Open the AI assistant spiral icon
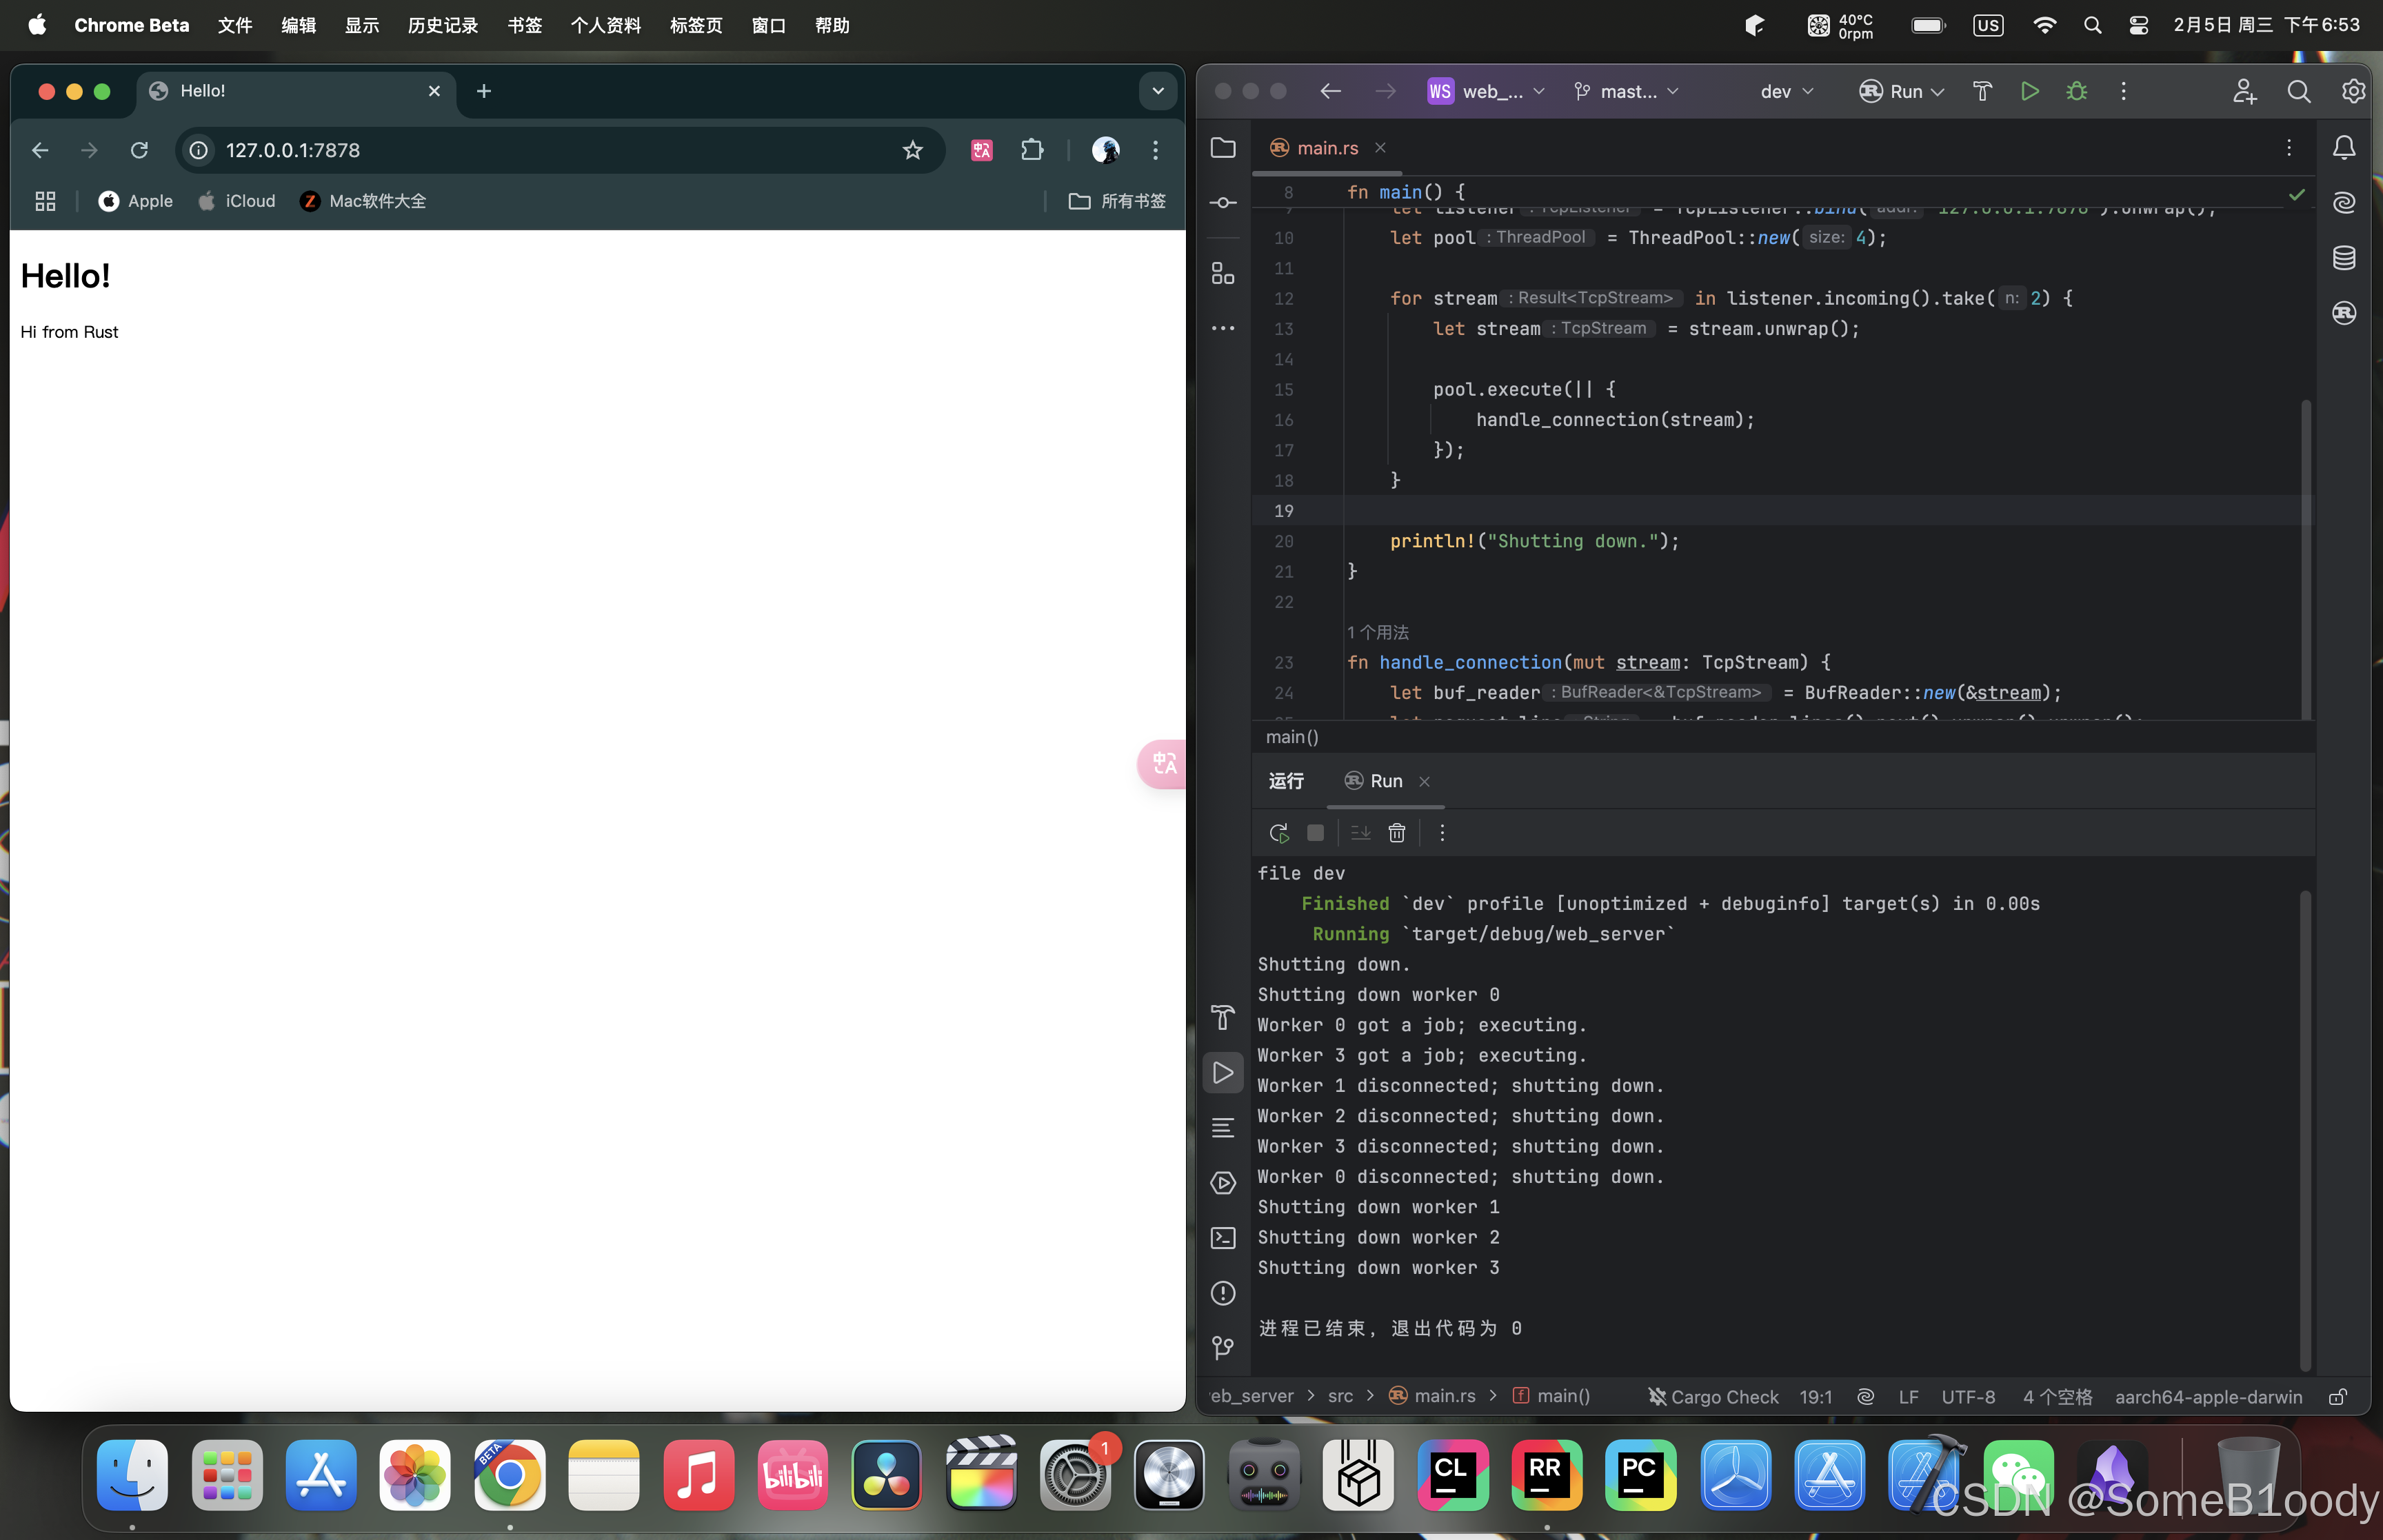Image resolution: width=2383 pixels, height=1540 pixels. coord(2344,203)
